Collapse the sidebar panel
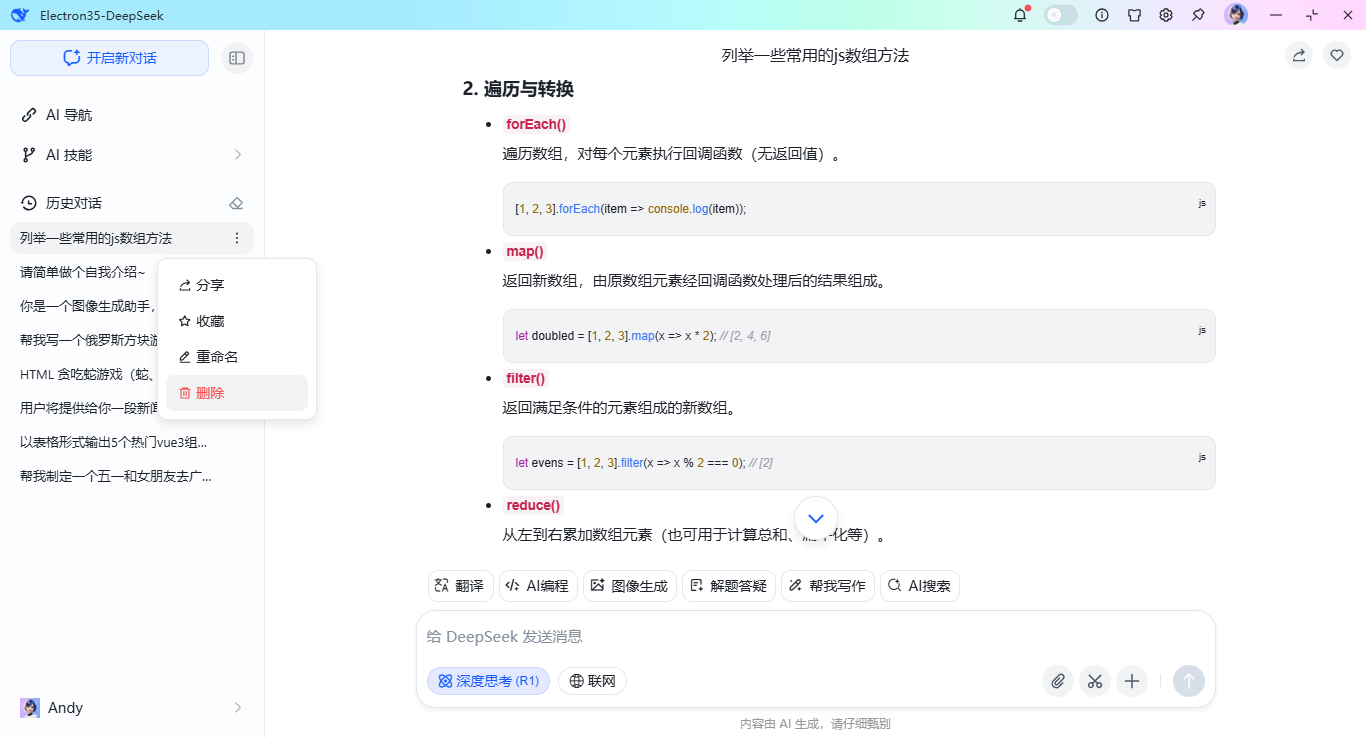1366x738 pixels. click(237, 58)
